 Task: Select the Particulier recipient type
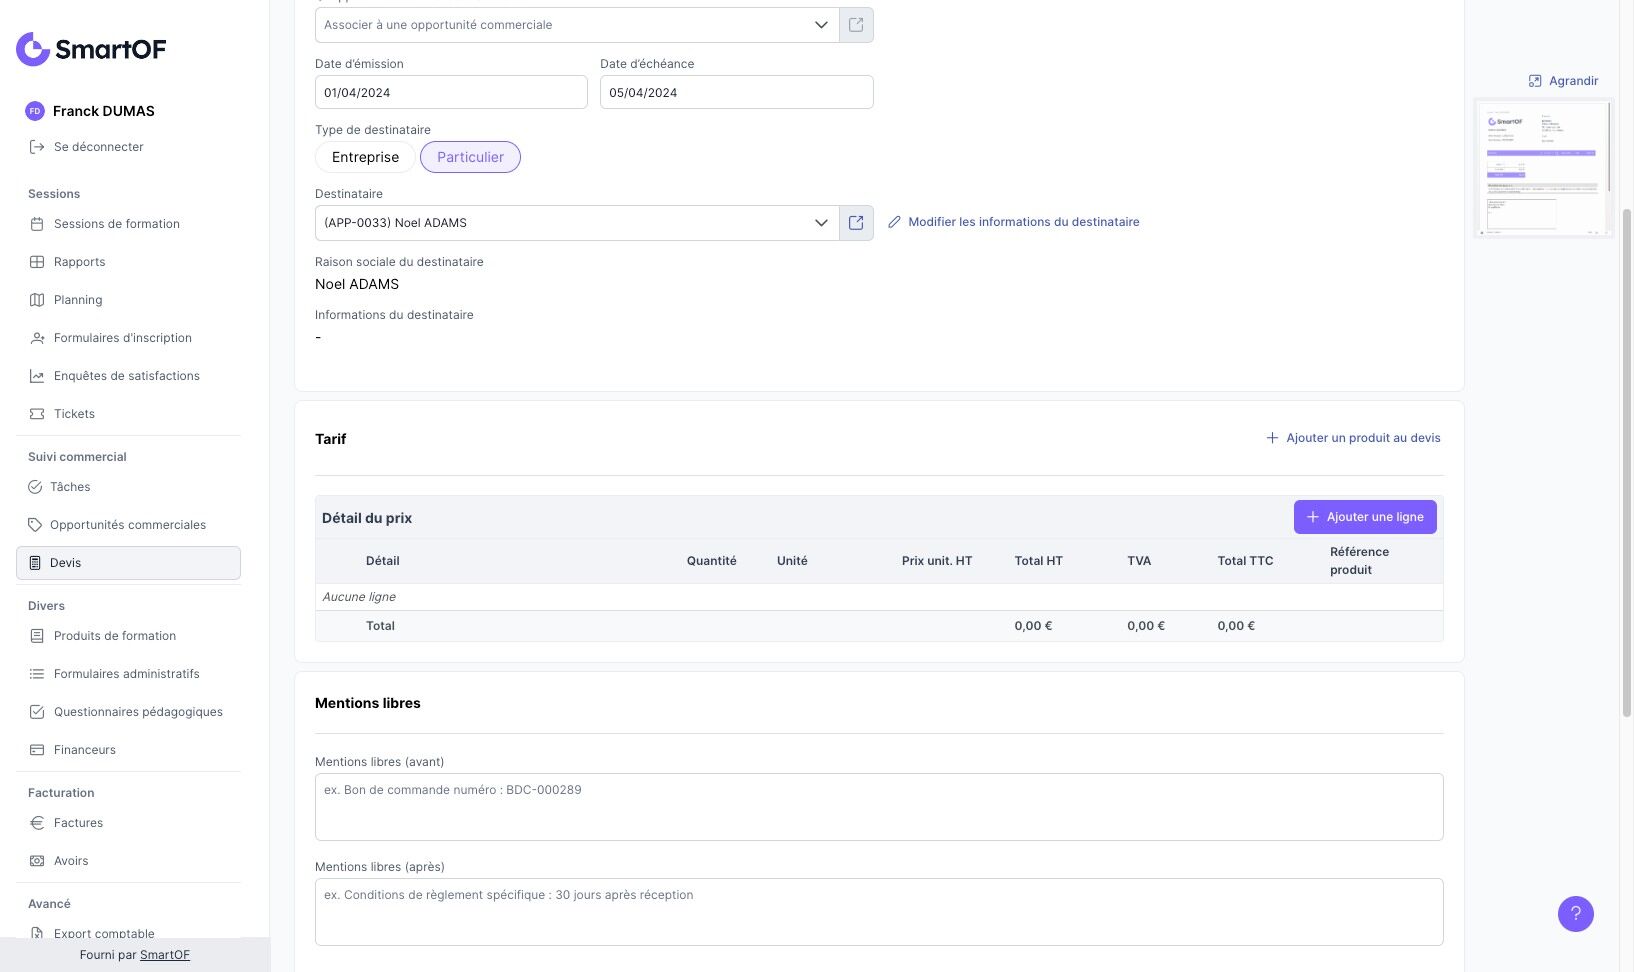click(470, 157)
